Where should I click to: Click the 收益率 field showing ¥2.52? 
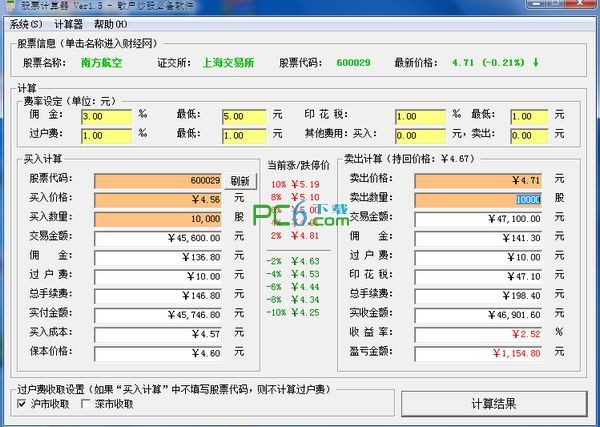pyautogui.click(x=478, y=334)
